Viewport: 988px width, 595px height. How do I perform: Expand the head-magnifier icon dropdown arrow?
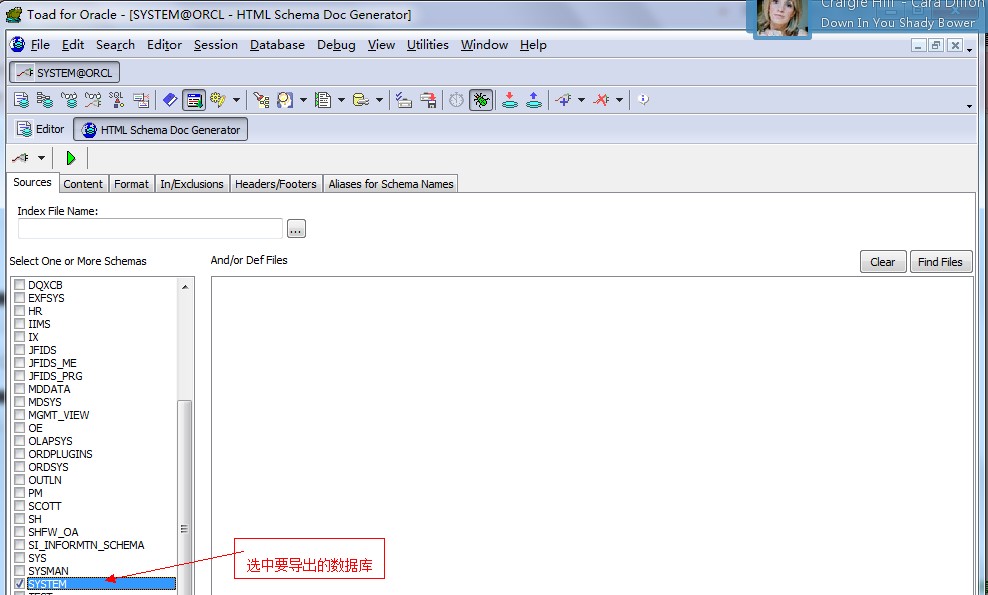click(x=303, y=100)
